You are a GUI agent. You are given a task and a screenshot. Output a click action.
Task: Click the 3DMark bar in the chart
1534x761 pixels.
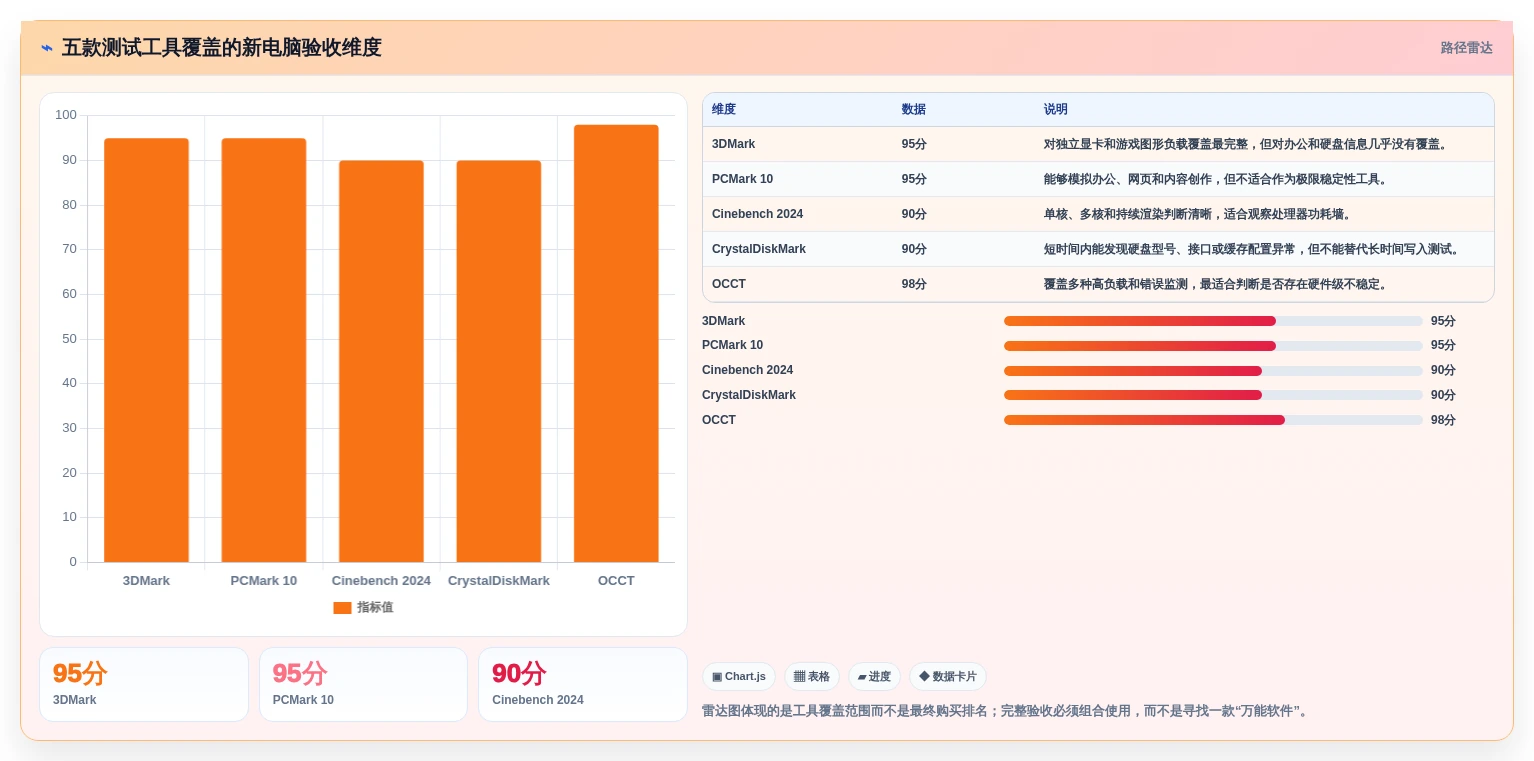[x=146, y=350]
